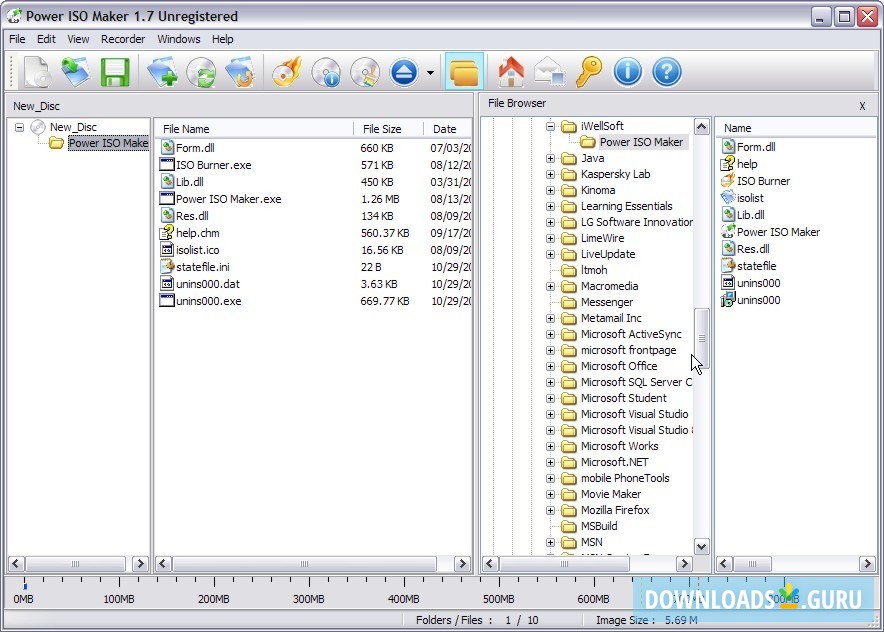The image size is (884, 632).
Task: Sort disc files by Date column
Action: [x=448, y=129]
